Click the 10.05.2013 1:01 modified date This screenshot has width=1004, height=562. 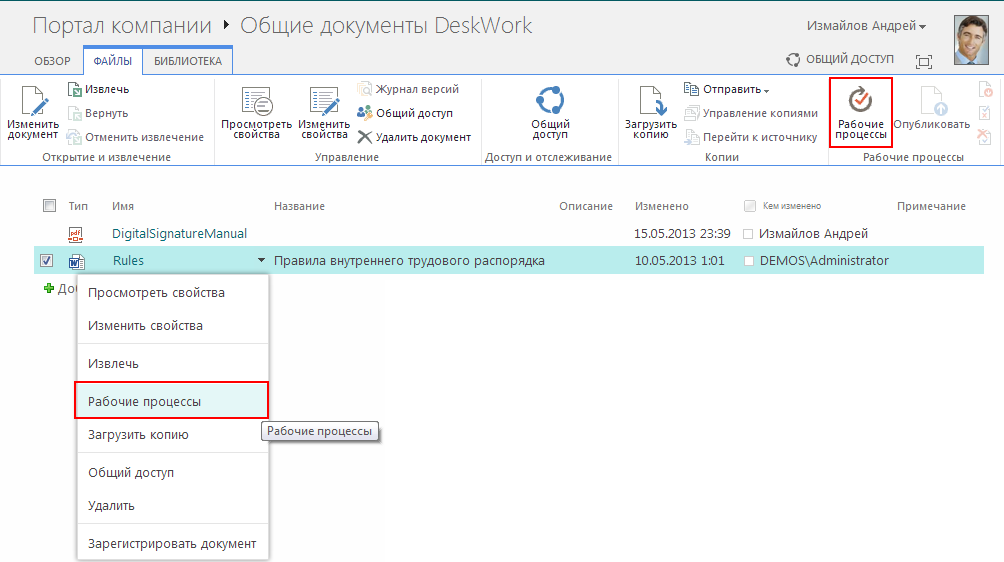(679, 261)
